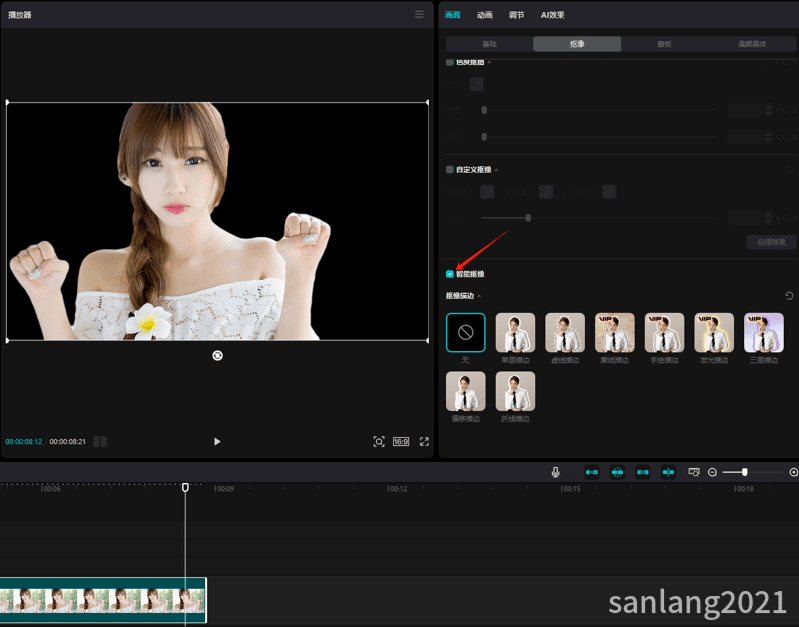Screen dimensions: 799x627
Task: Select the 蒙版 sub-tab
Action: click(664, 44)
